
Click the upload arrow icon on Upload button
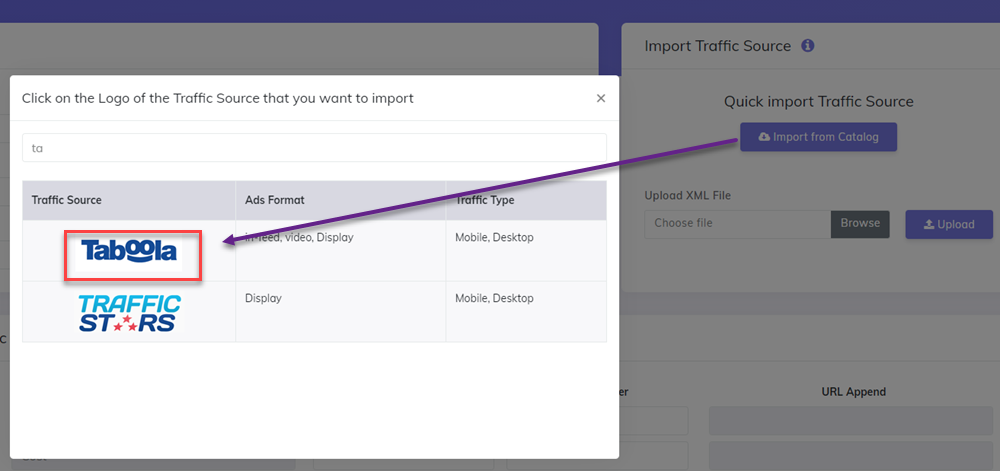tap(927, 225)
